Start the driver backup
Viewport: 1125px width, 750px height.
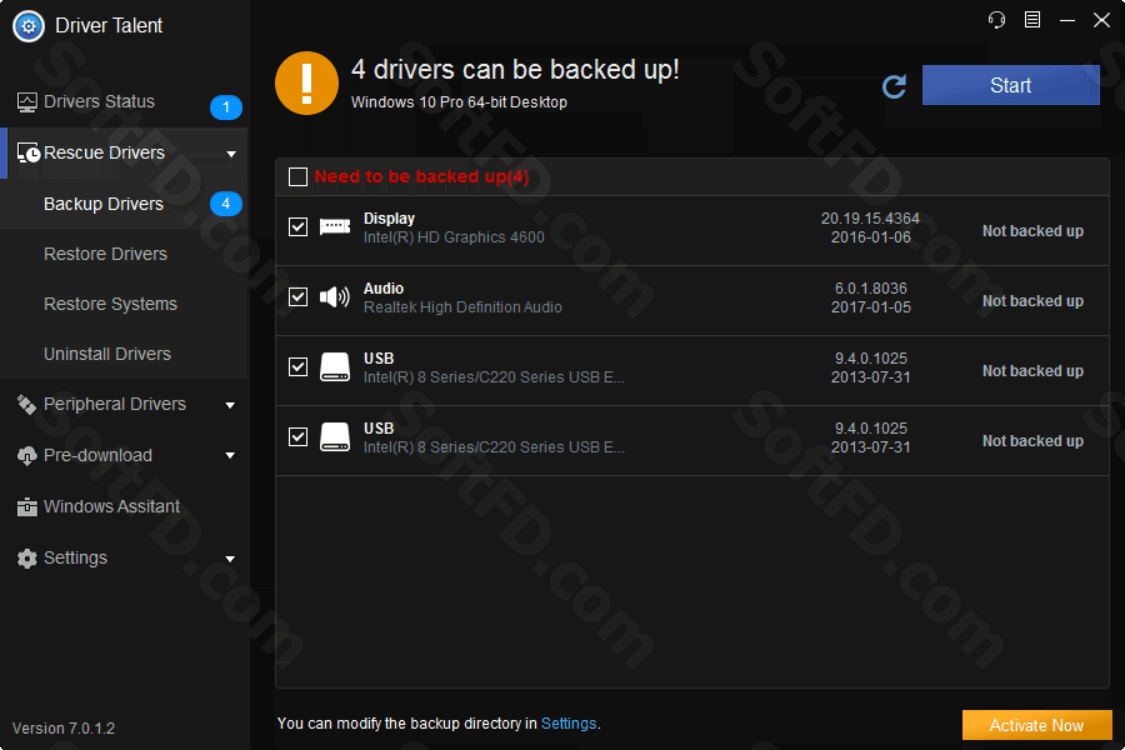pos(1010,85)
